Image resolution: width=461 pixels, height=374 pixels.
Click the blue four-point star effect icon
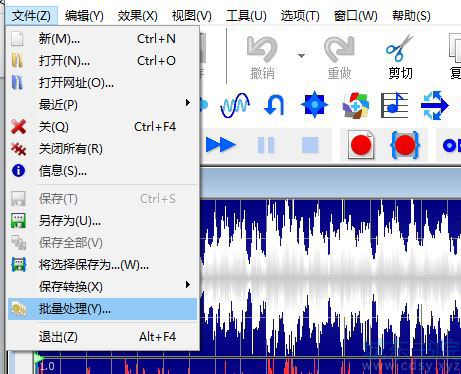(x=314, y=105)
